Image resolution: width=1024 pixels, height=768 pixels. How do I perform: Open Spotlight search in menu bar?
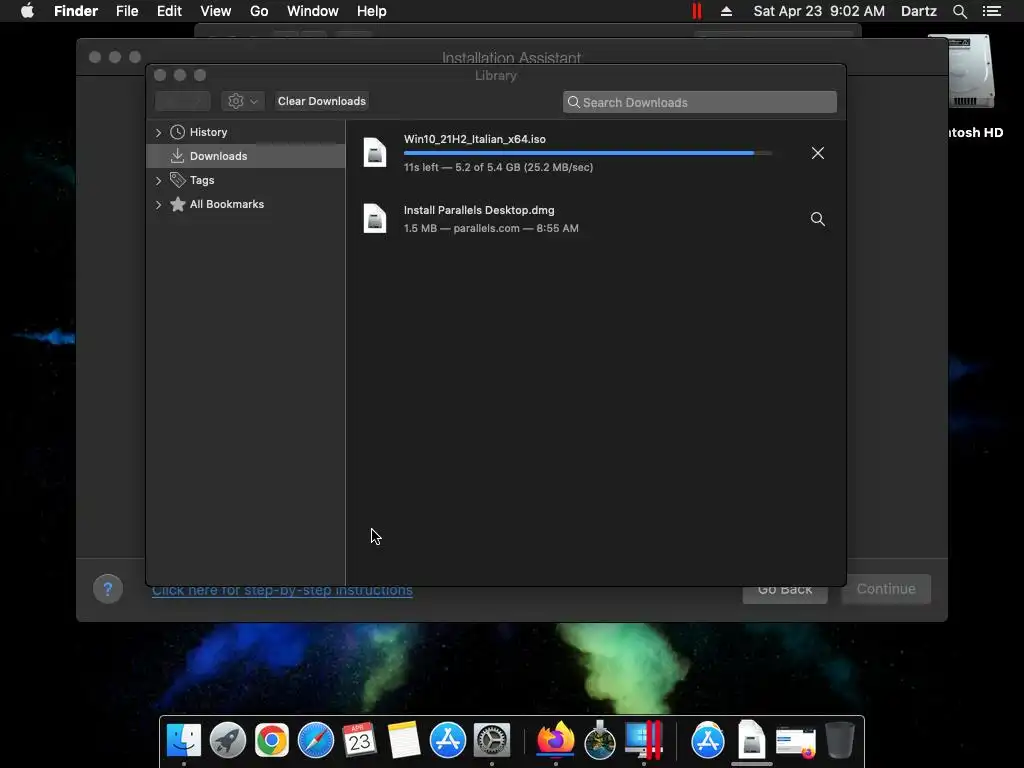pos(959,11)
